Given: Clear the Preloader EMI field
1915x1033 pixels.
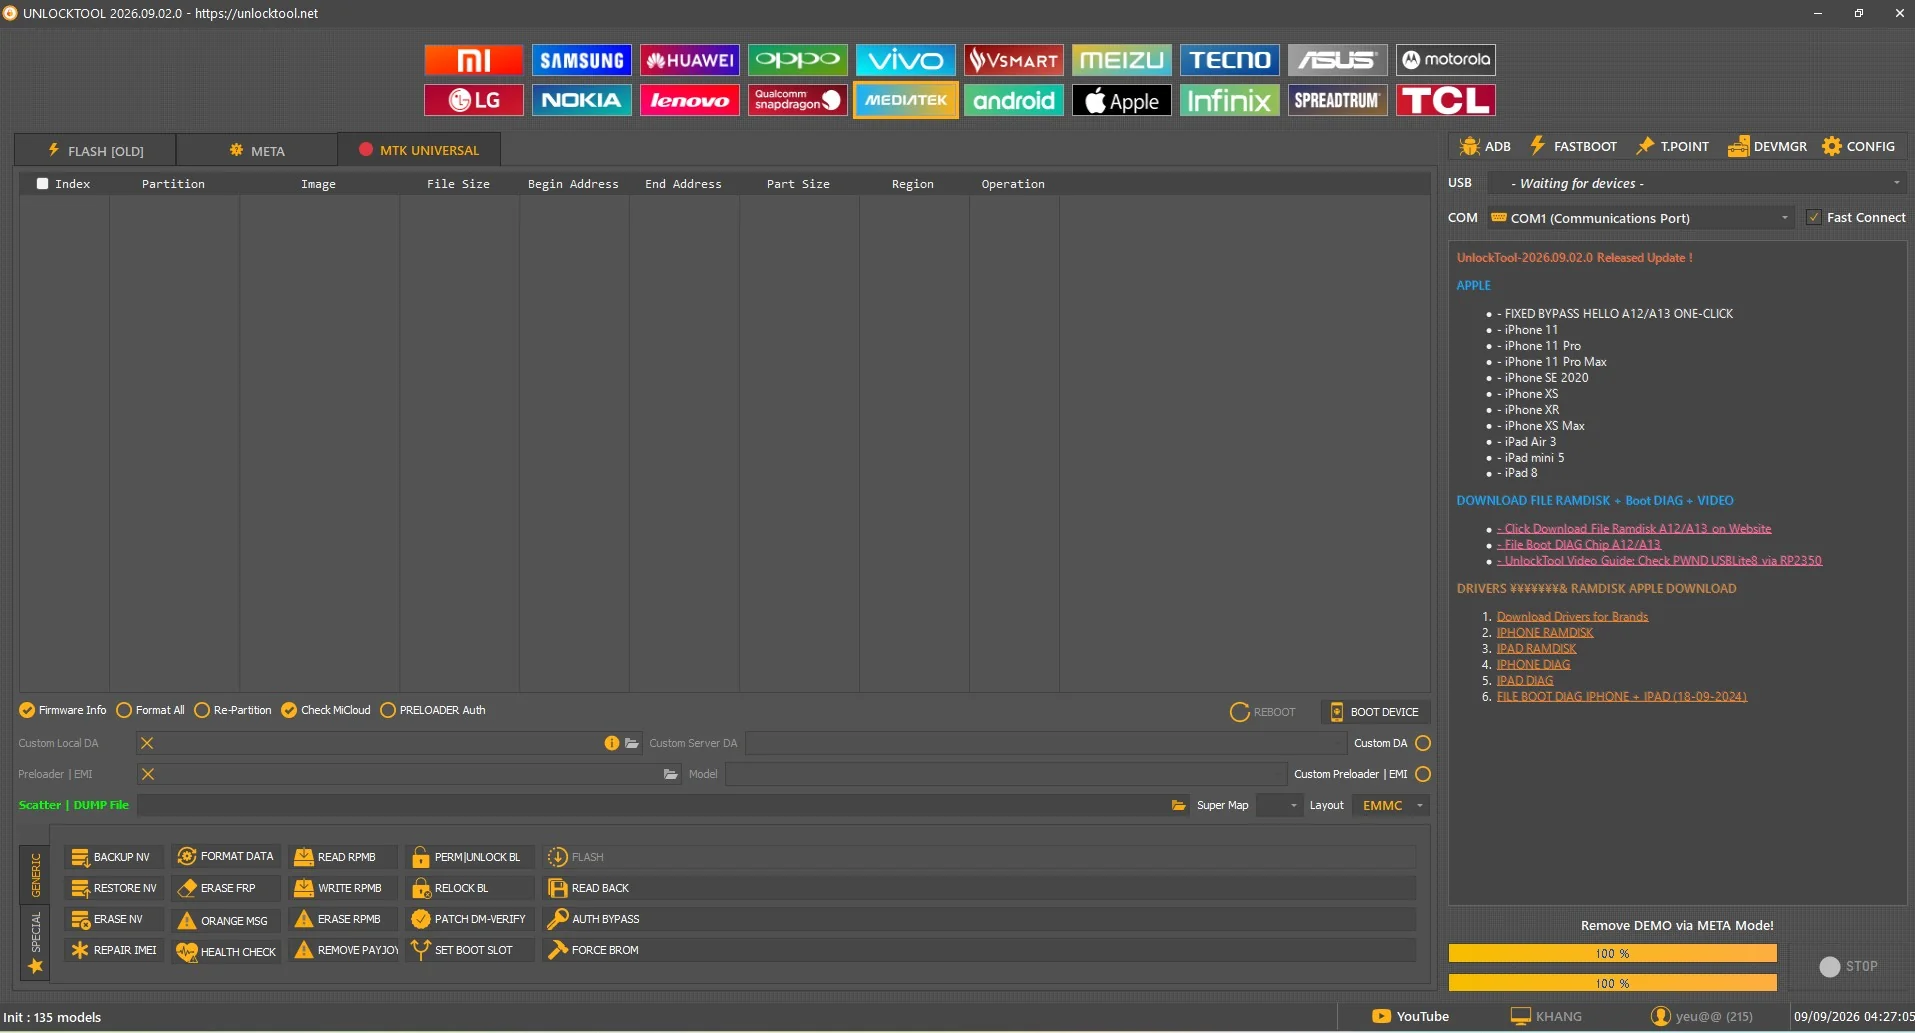Looking at the screenshot, I should (x=147, y=774).
